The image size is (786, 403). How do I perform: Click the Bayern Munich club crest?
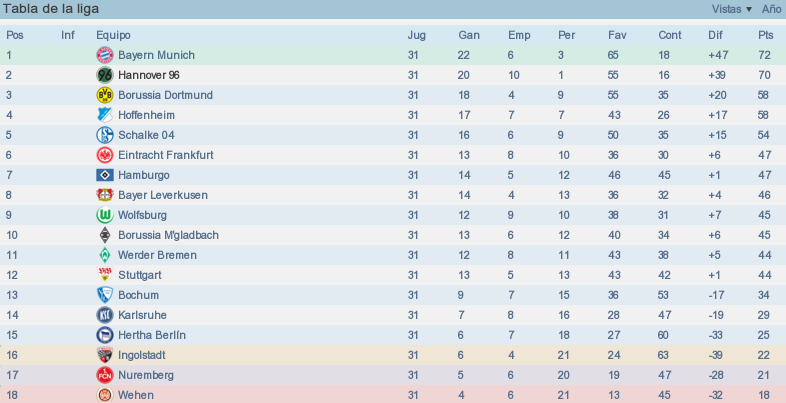coord(105,55)
